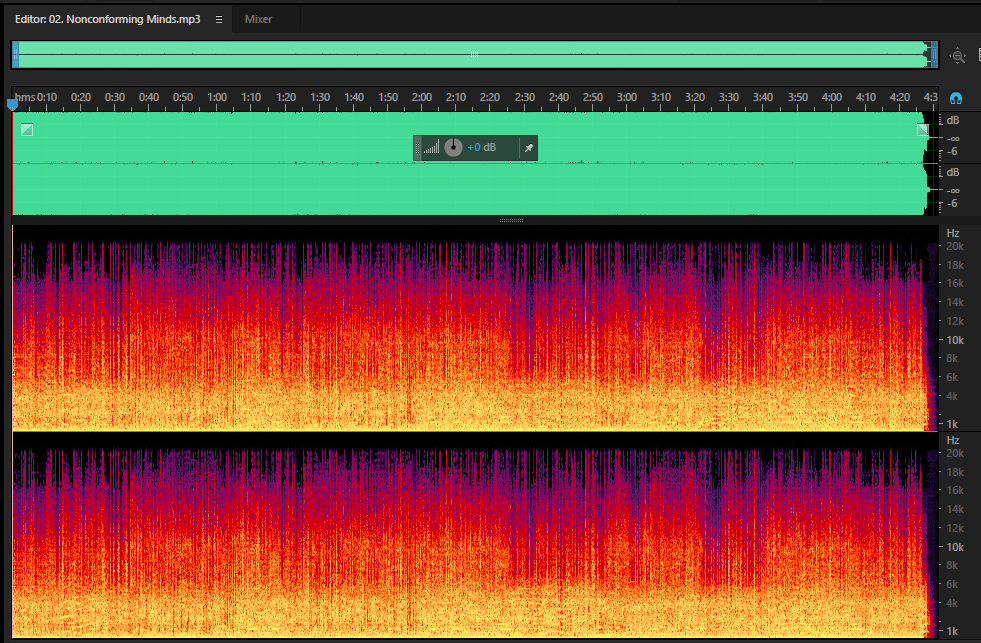Click 1k on the lower spectrogram scale
This screenshot has width=981, height=643.
(x=952, y=631)
